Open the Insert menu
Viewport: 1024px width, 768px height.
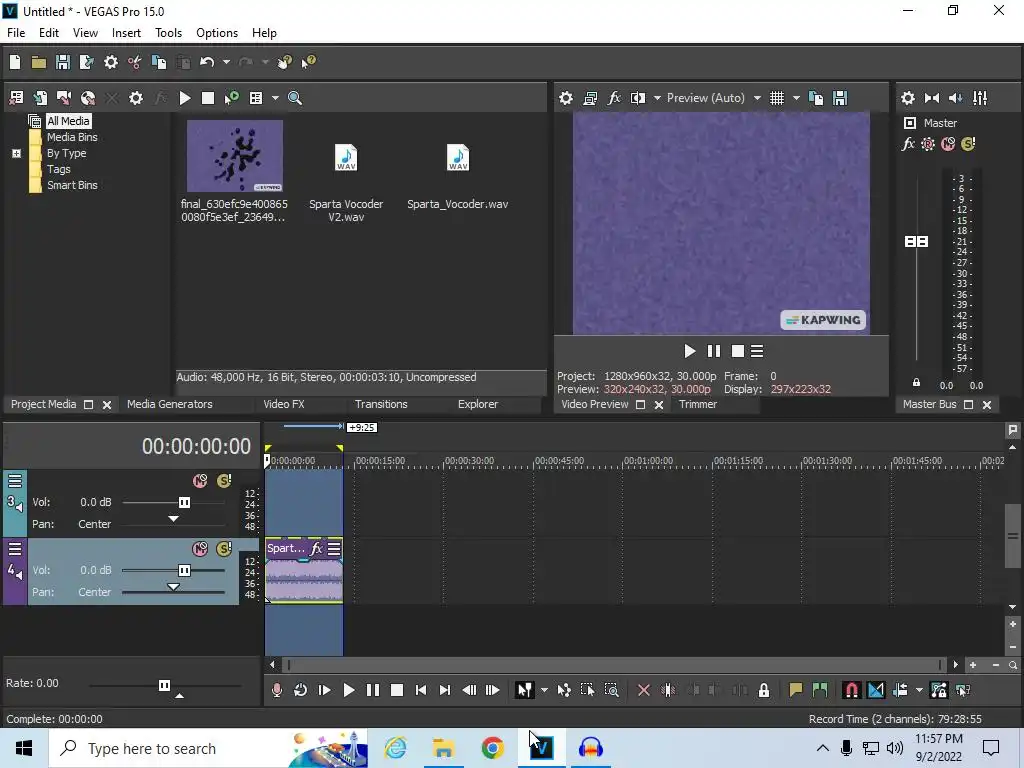coord(126,33)
